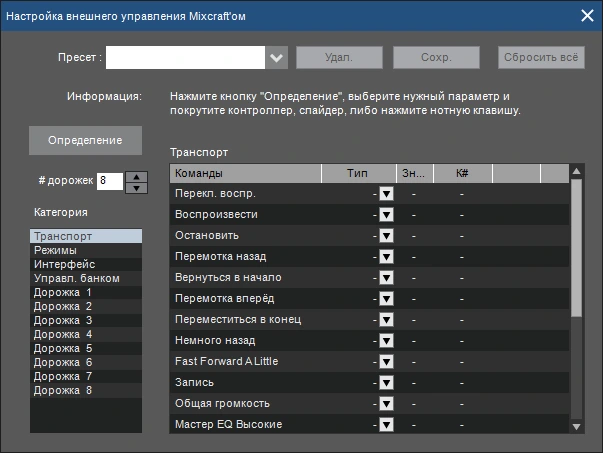Open type dropdown for Мастер EQ Высокие
603x453 pixels.
coord(386,425)
